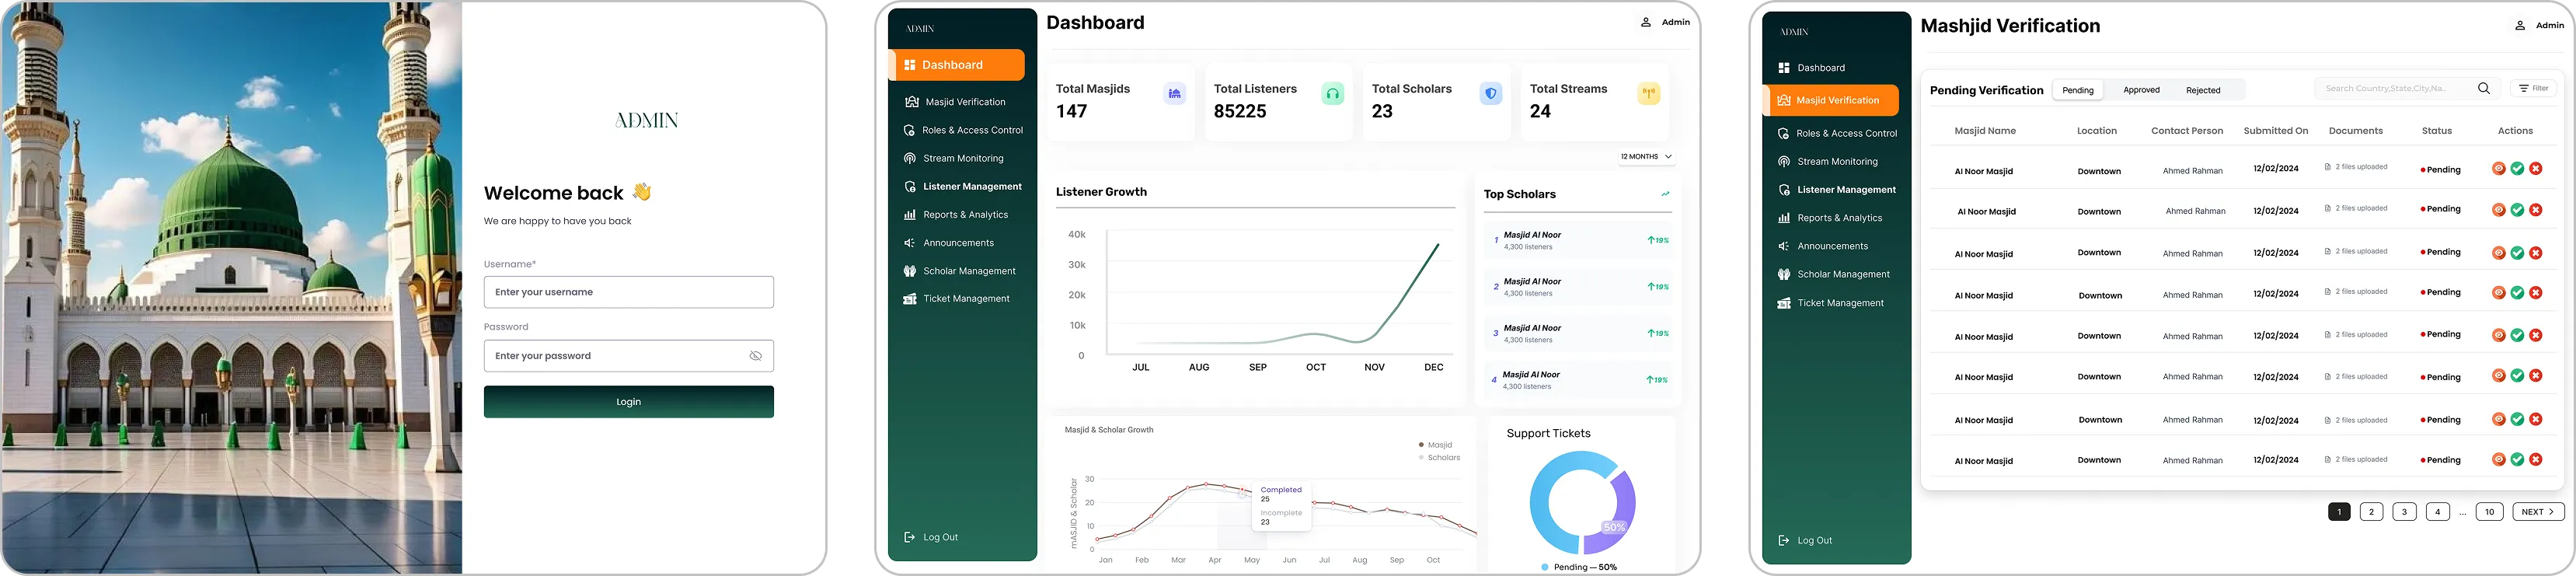Image resolution: width=2576 pixels, height=576 pixels.
Task: Open Masjid Verification icon in Dashboard screen sidebar
Action: click(911, 102)
